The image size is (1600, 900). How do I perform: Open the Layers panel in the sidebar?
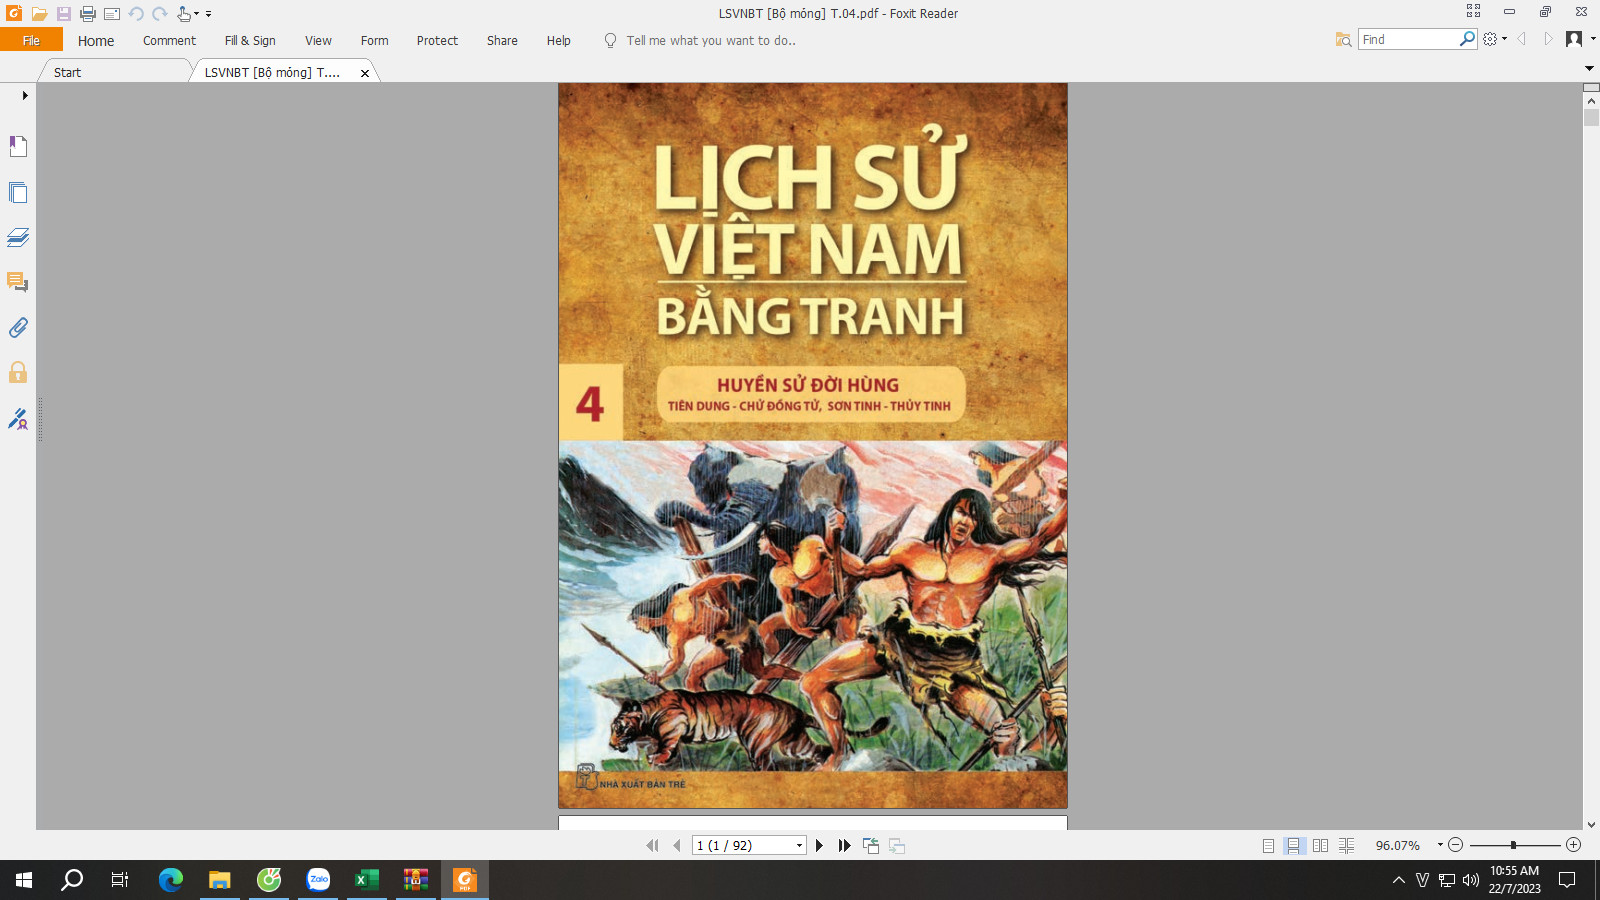[18, 238]
